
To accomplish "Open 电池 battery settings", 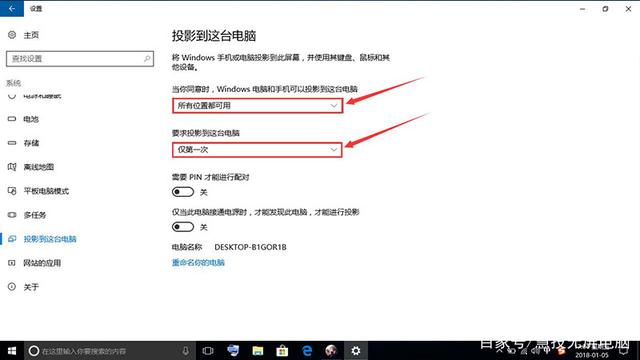I will (x=31, y=119).
